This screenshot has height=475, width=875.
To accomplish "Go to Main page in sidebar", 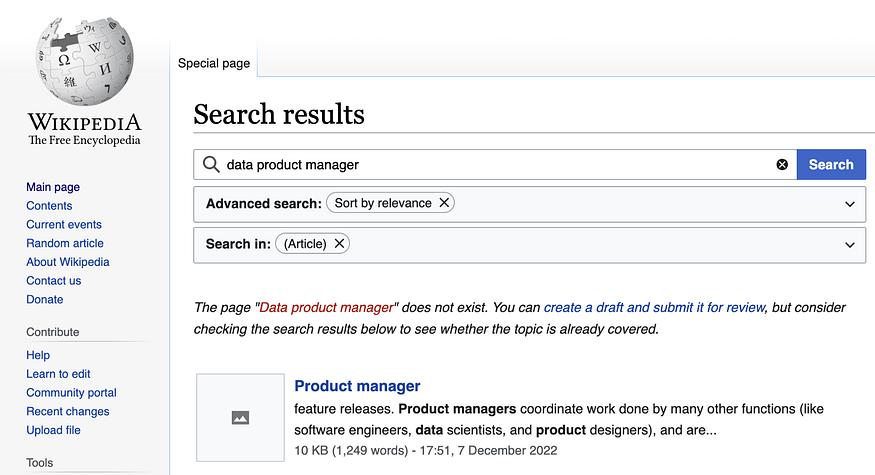I will 53,187.
